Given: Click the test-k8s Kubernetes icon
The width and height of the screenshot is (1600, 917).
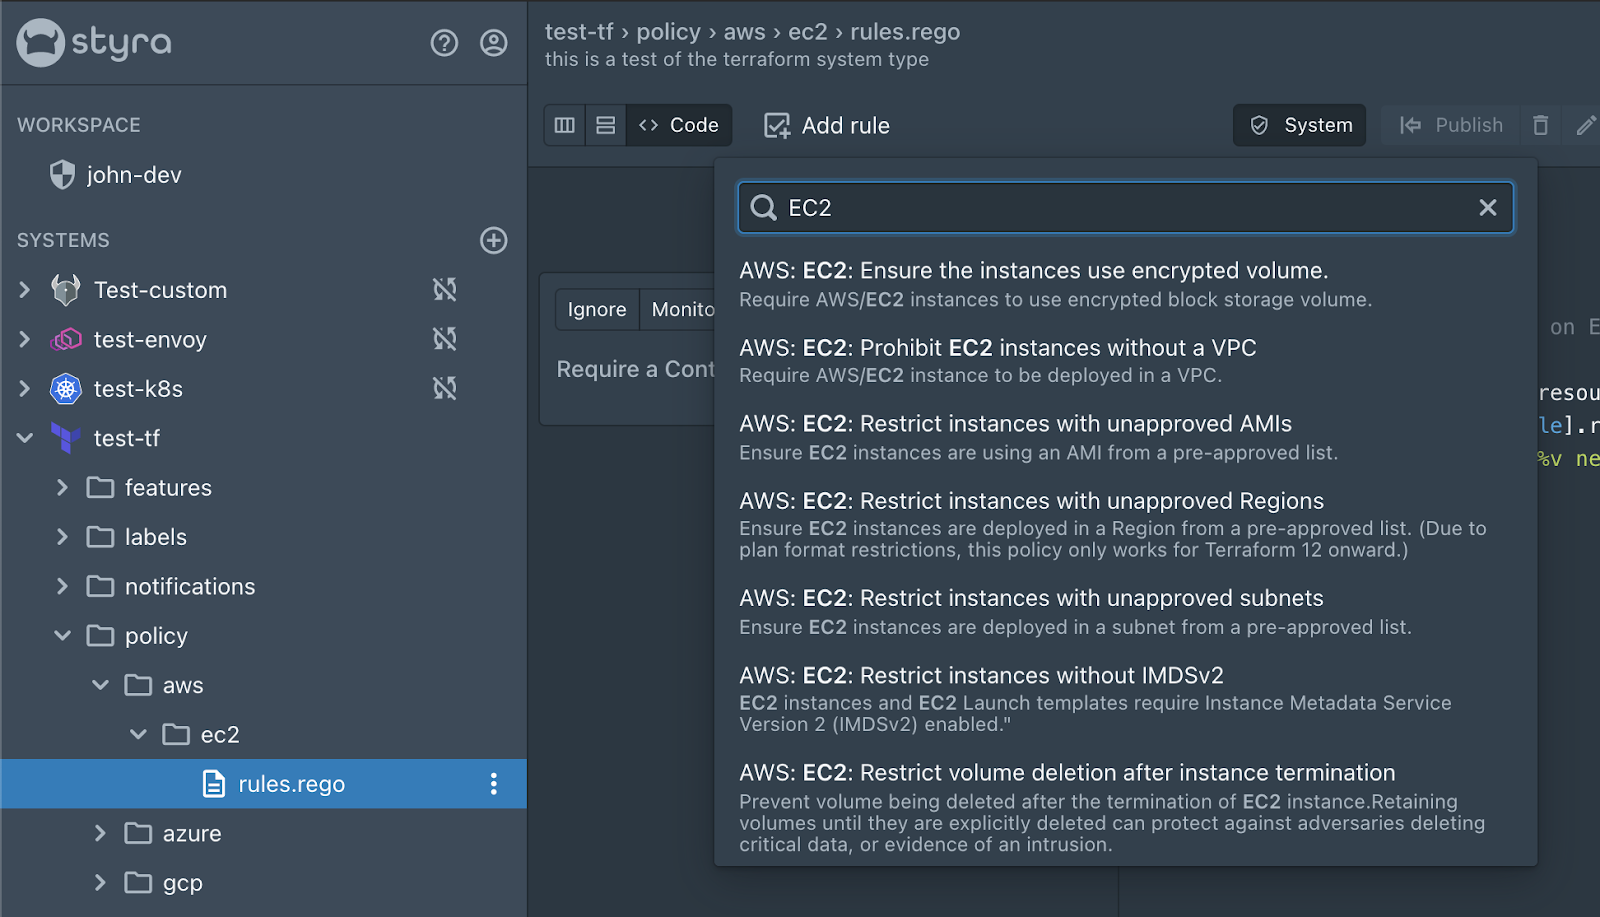Looking at the screenshot, I should (66, 388).
